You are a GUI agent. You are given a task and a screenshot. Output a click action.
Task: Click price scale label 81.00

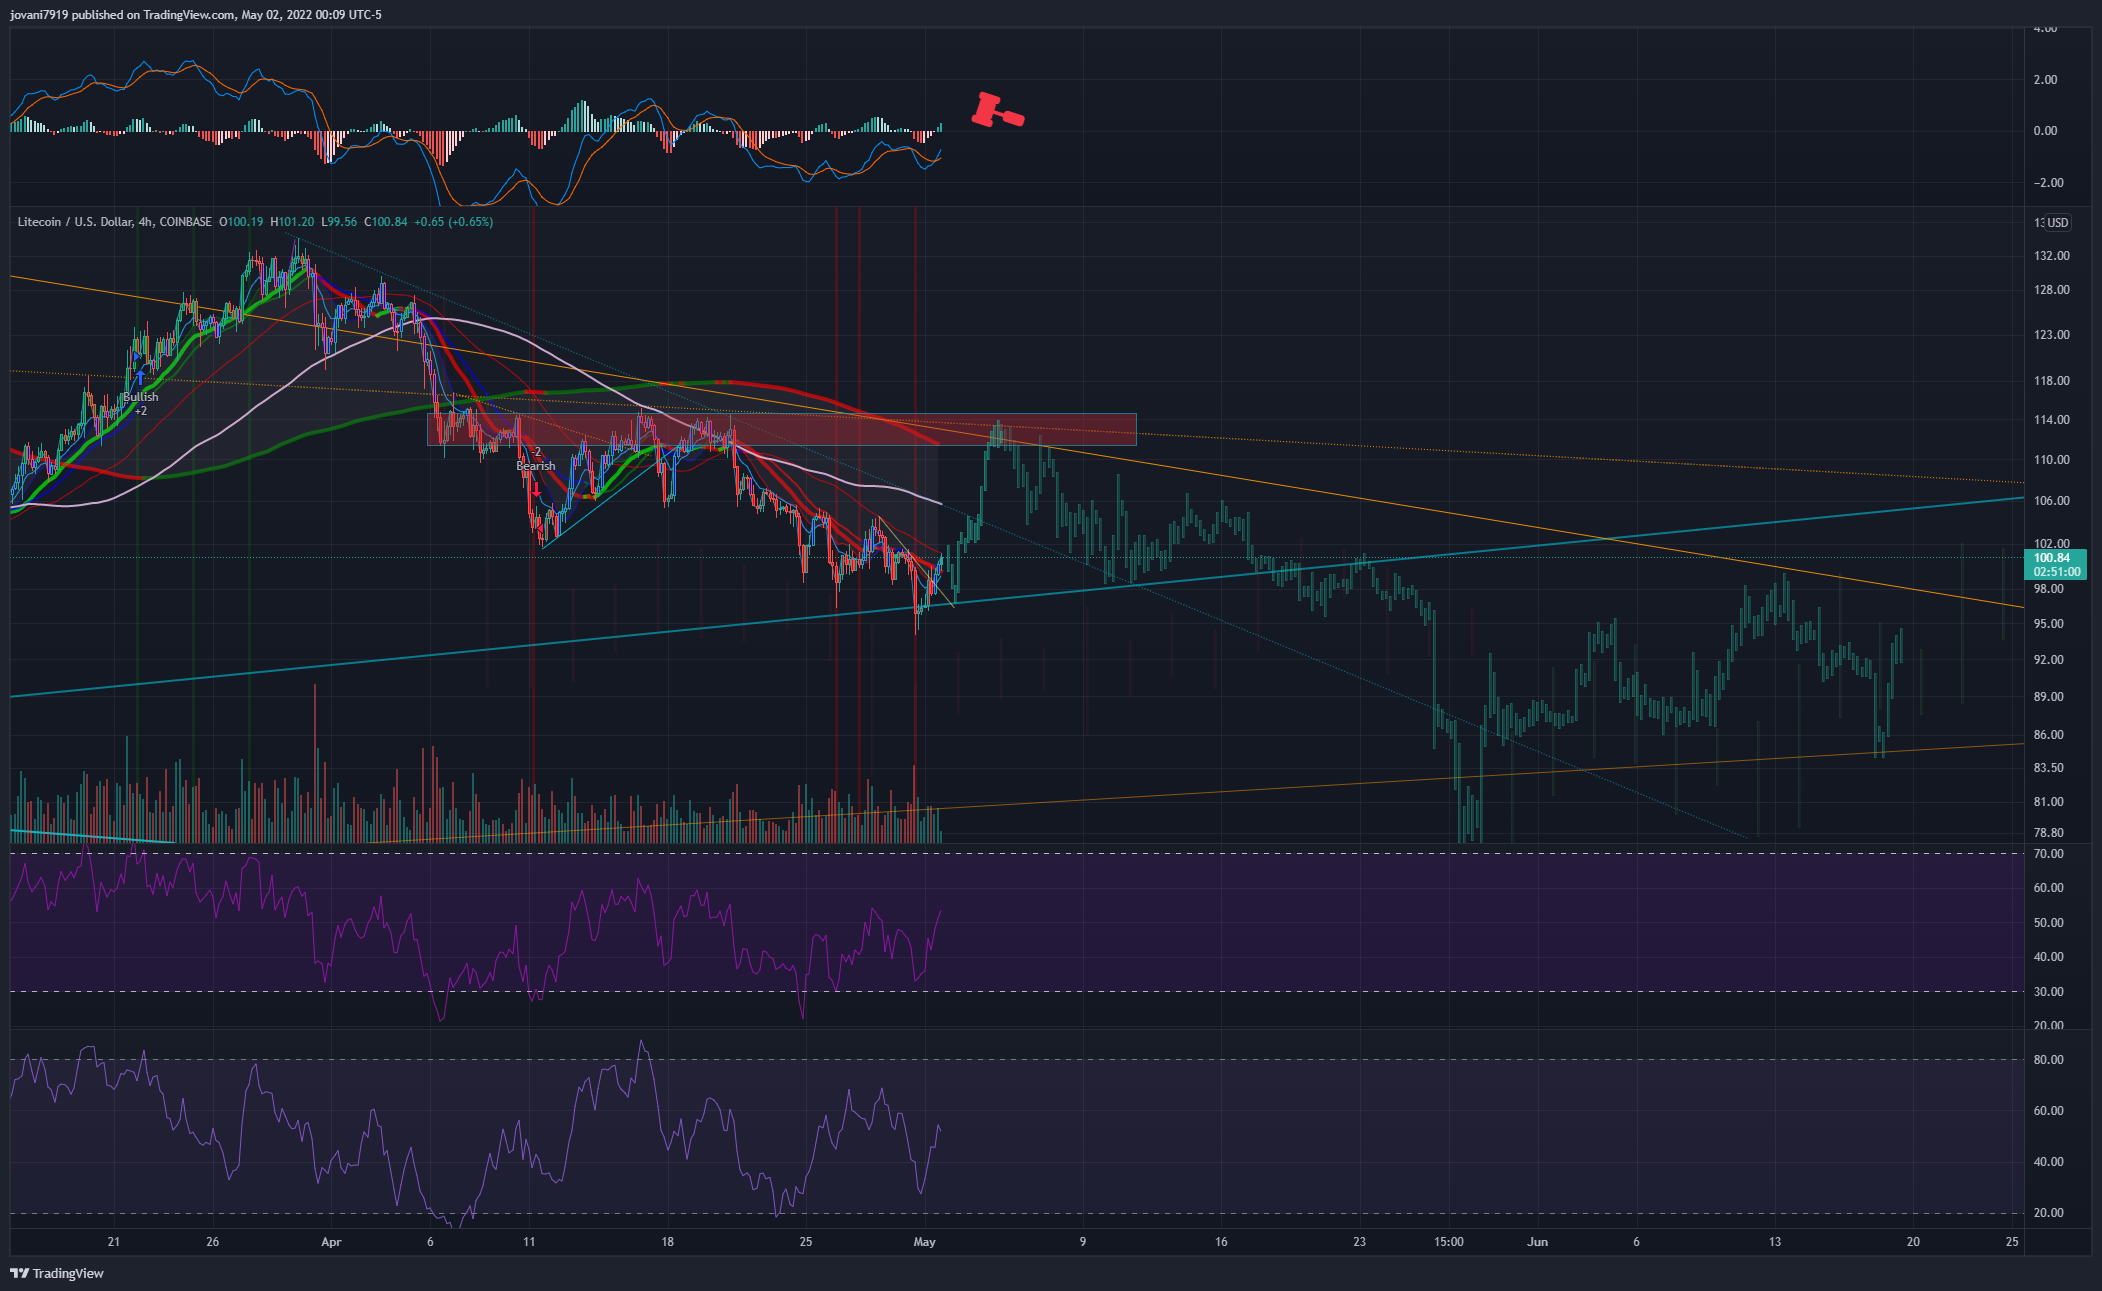(x=2049, y=802)
